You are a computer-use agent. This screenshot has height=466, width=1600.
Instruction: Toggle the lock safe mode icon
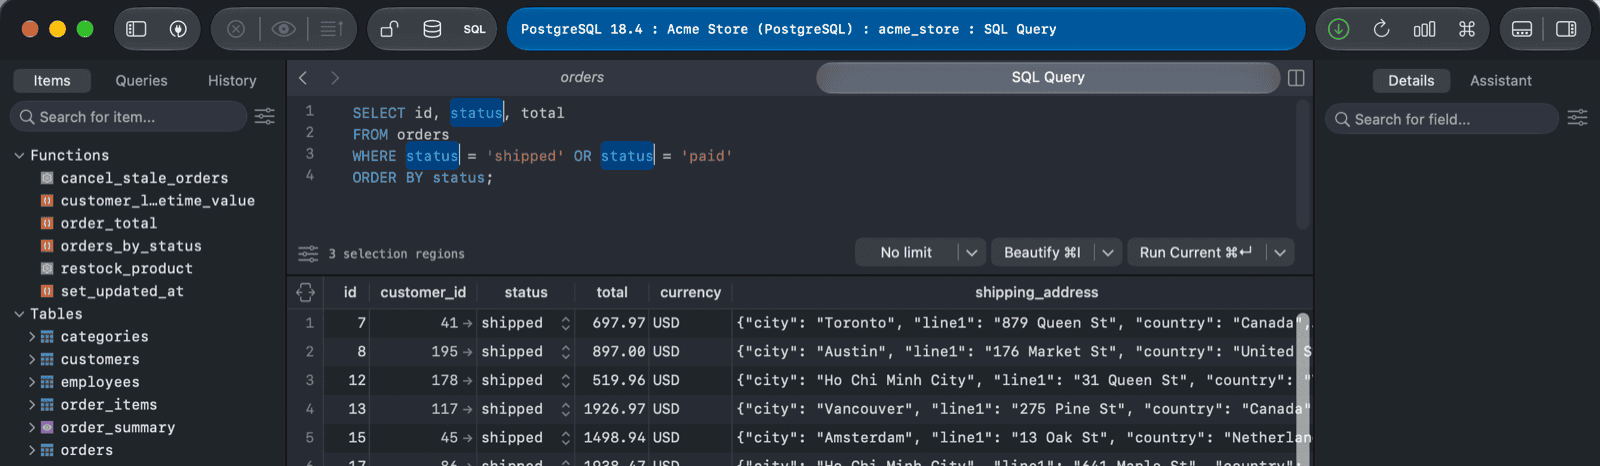[390, 29]
